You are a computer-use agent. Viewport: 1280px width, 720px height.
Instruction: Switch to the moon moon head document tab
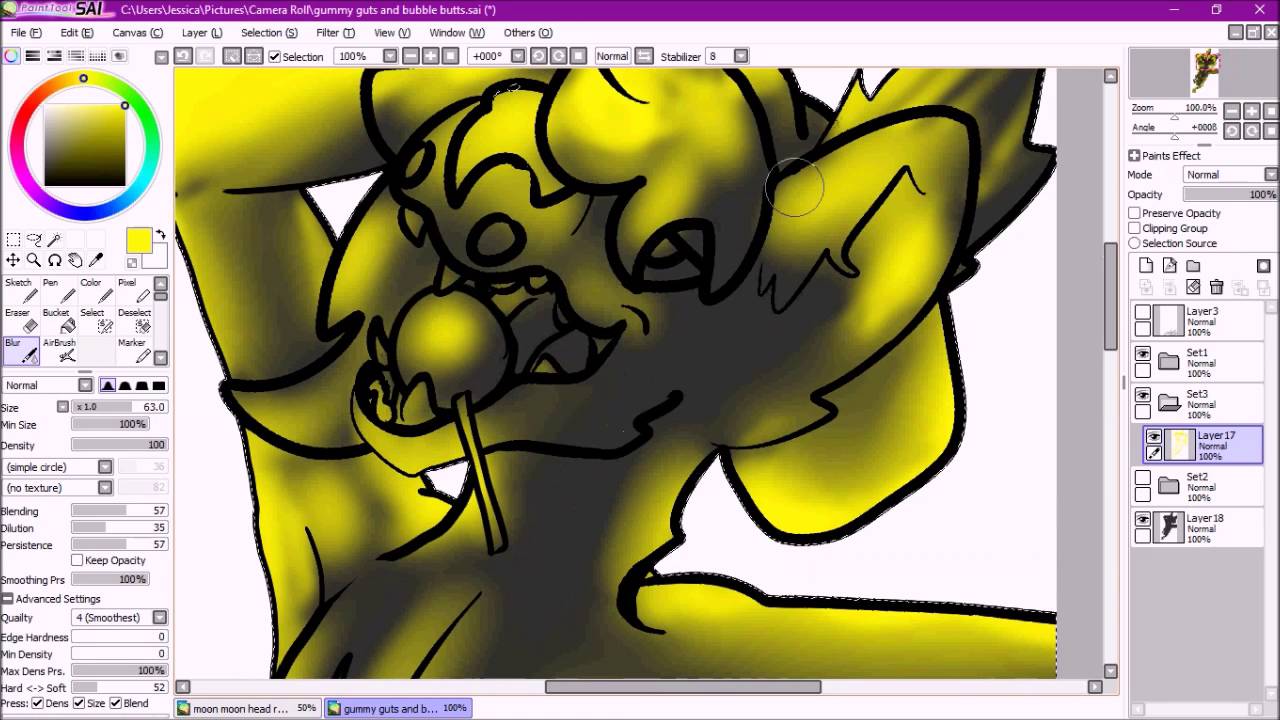point(248,708)
